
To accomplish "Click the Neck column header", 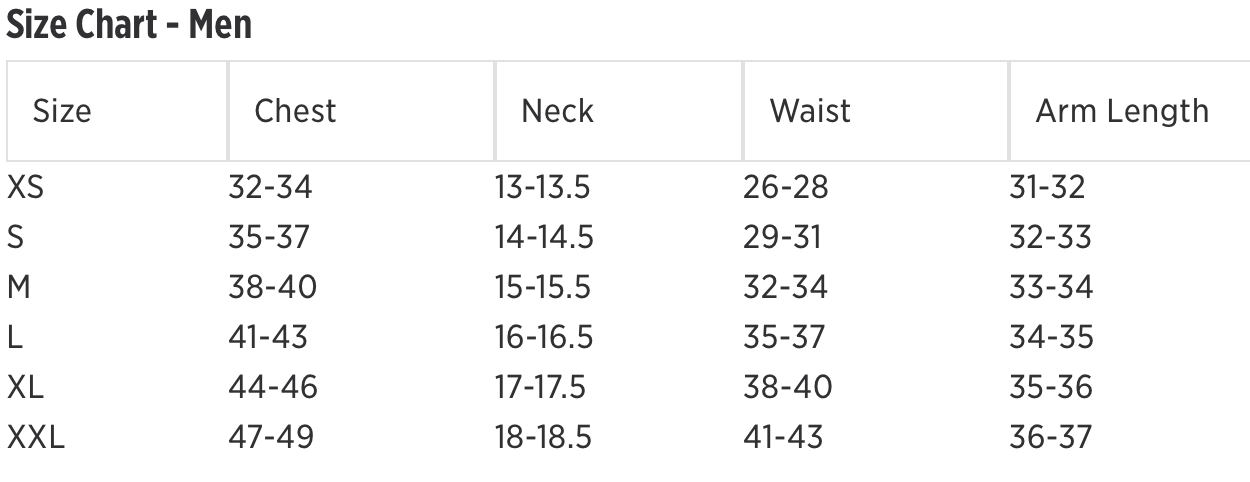I will pyautogui.click(x=557, y=111).
